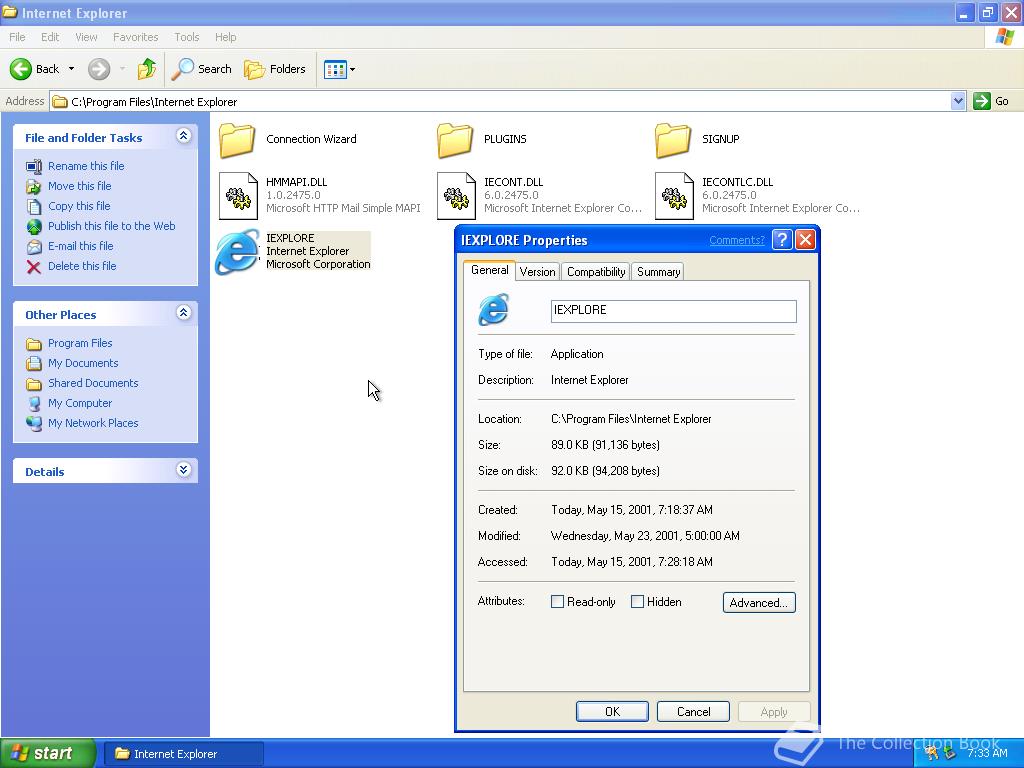Screen dimensions: 1024x768
Task: Expand the Details panel
Action: (x=184, y=470)
